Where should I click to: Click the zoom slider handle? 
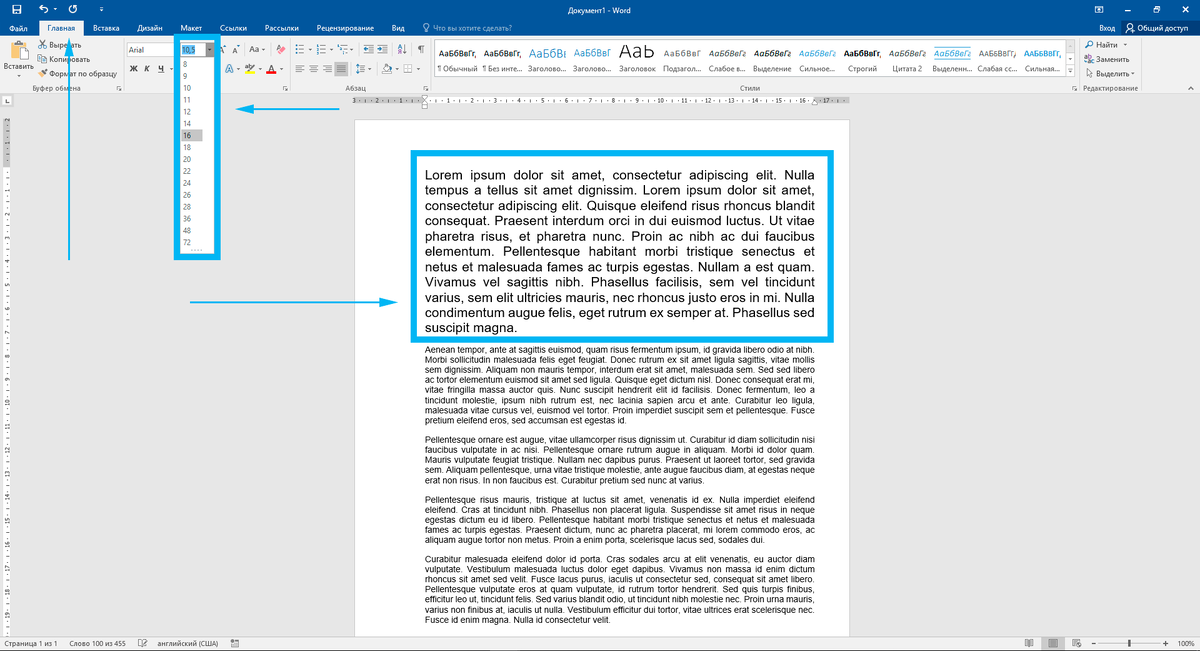pyautogui.click(x=1129, y=643)
